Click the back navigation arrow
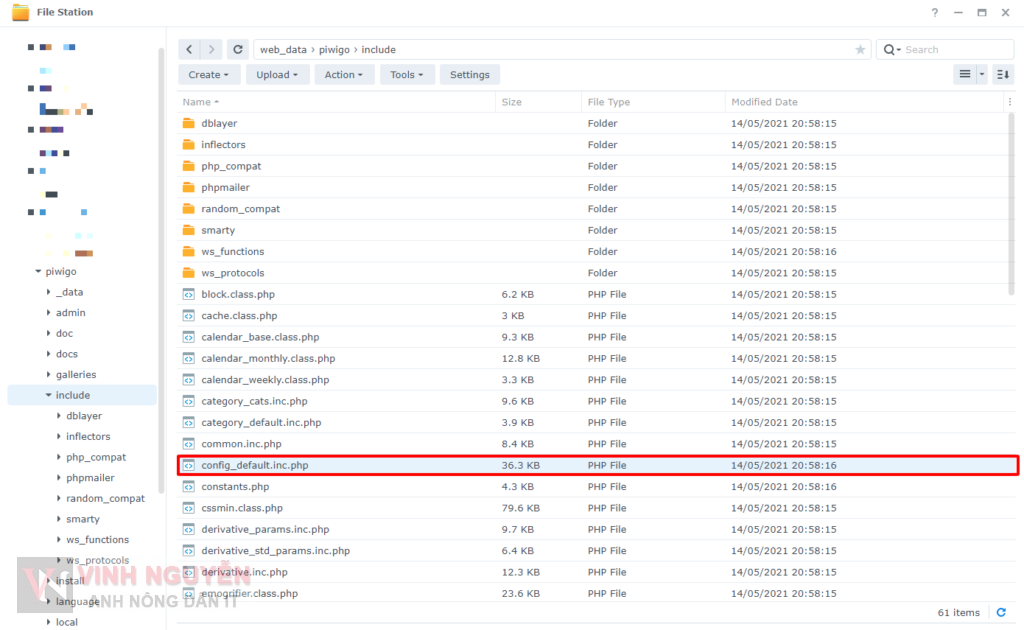 coord(190,49)
